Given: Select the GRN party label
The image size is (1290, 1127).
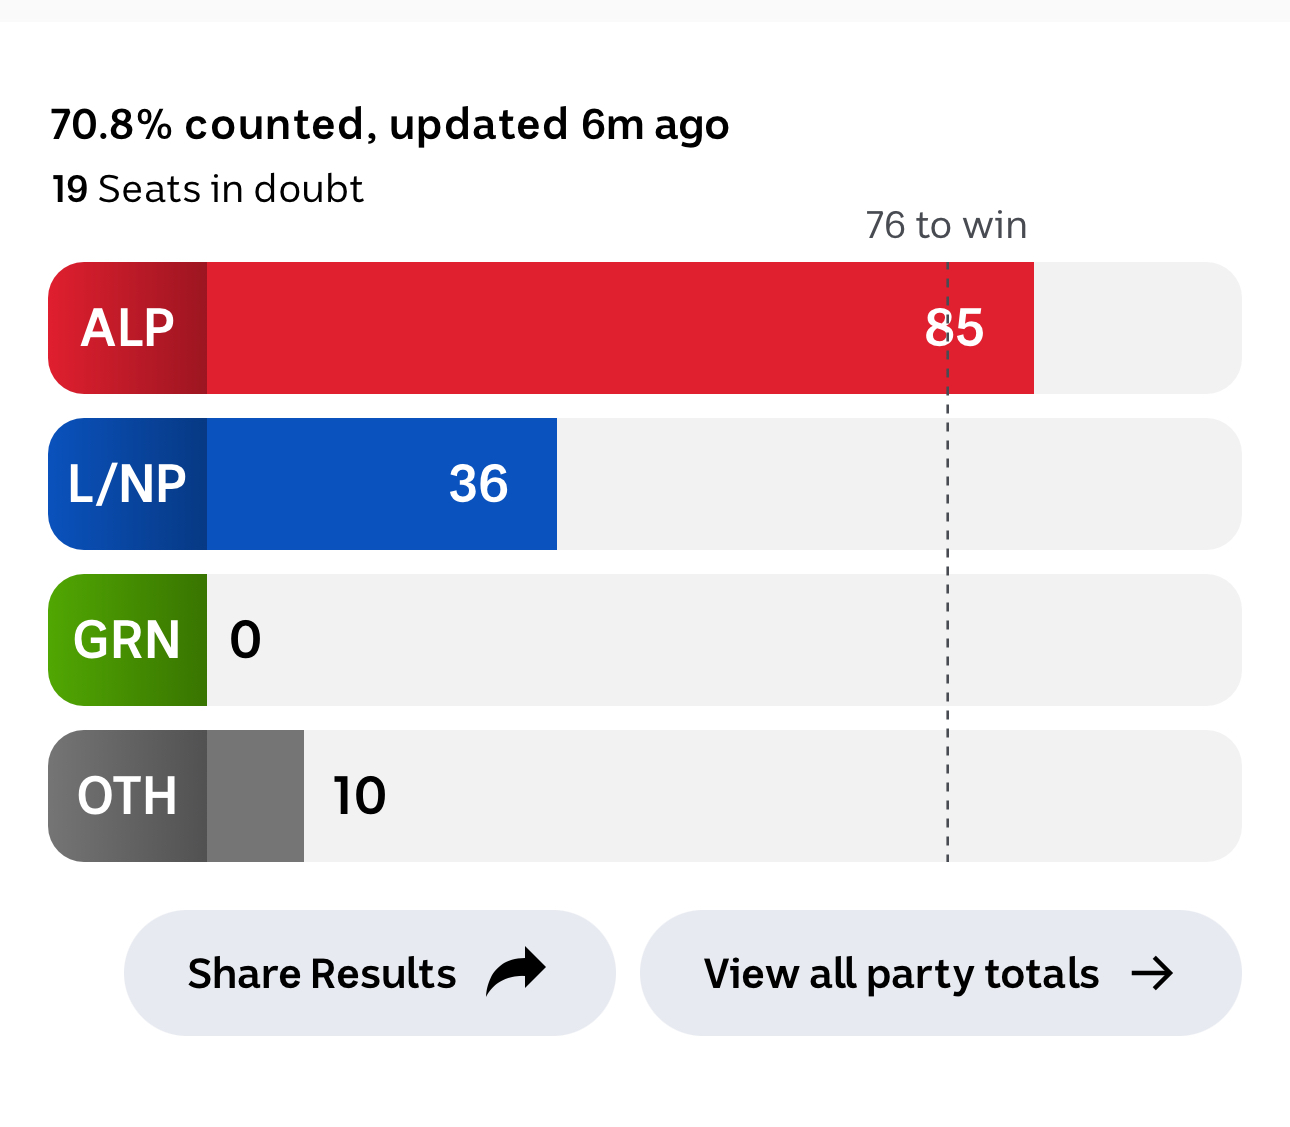Looking at the screenshot, I should 127,640.
